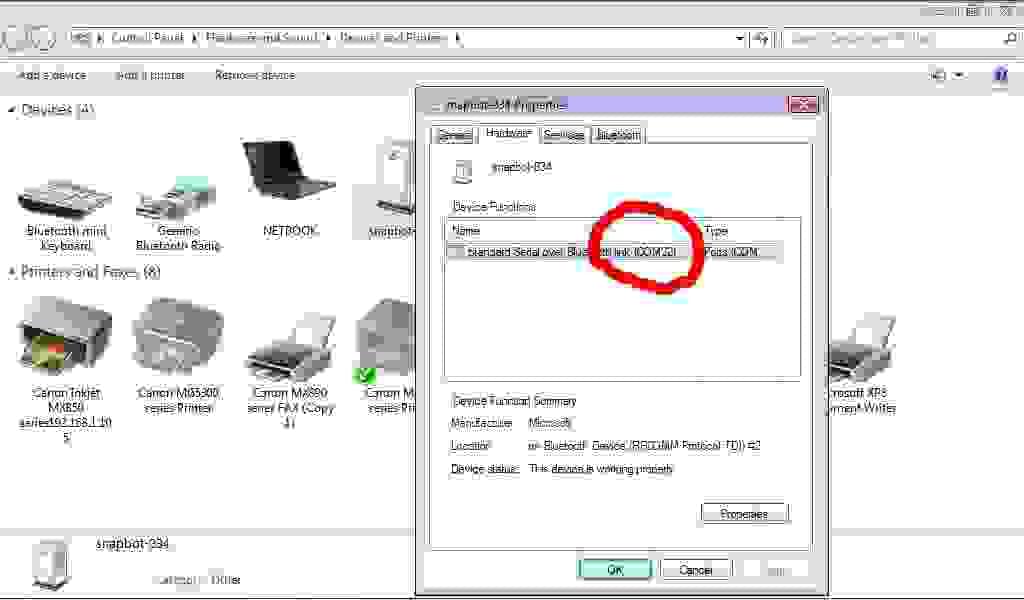Click Add a printer toolbar command
Image resolution: width=1024 pixels, height=600 pixels.
click(x=150, y=75)
